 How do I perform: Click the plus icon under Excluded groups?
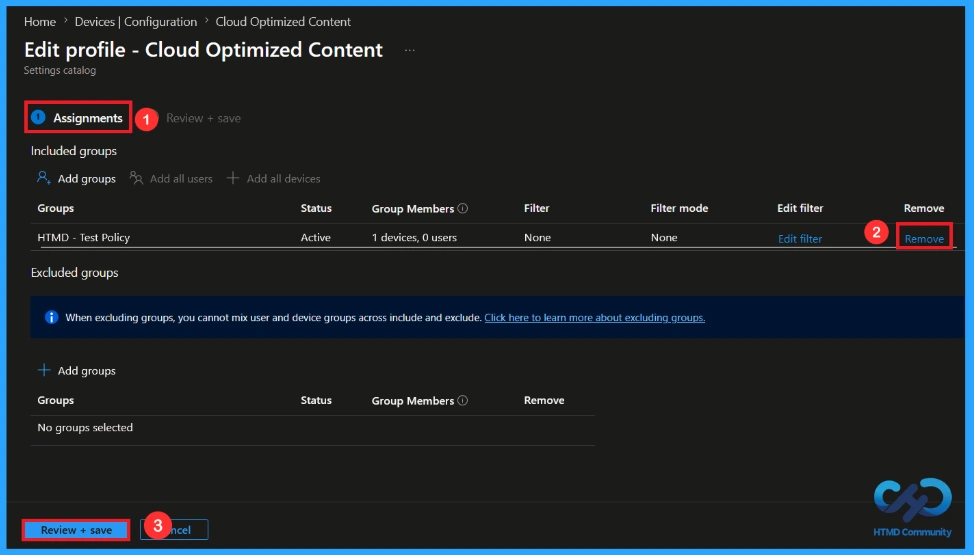coord(43,370)
